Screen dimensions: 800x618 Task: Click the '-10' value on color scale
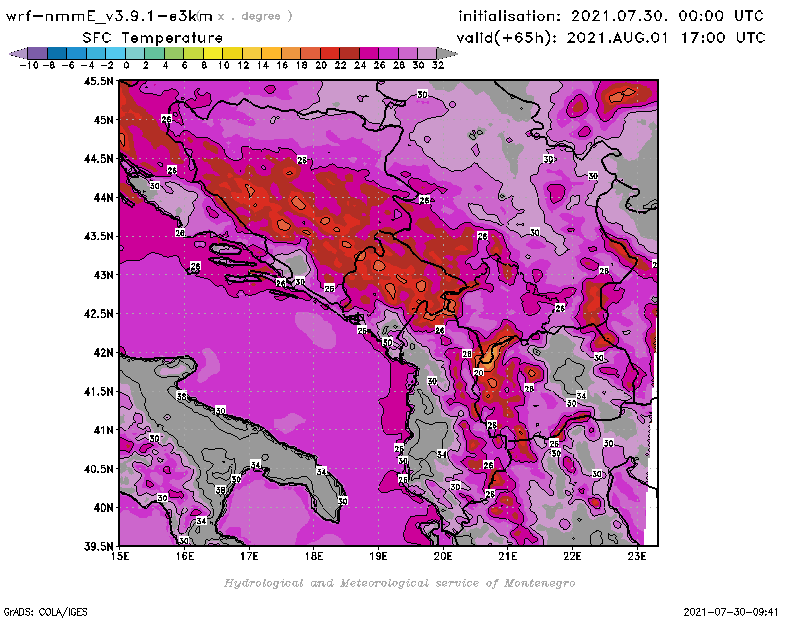coord(29,65)
